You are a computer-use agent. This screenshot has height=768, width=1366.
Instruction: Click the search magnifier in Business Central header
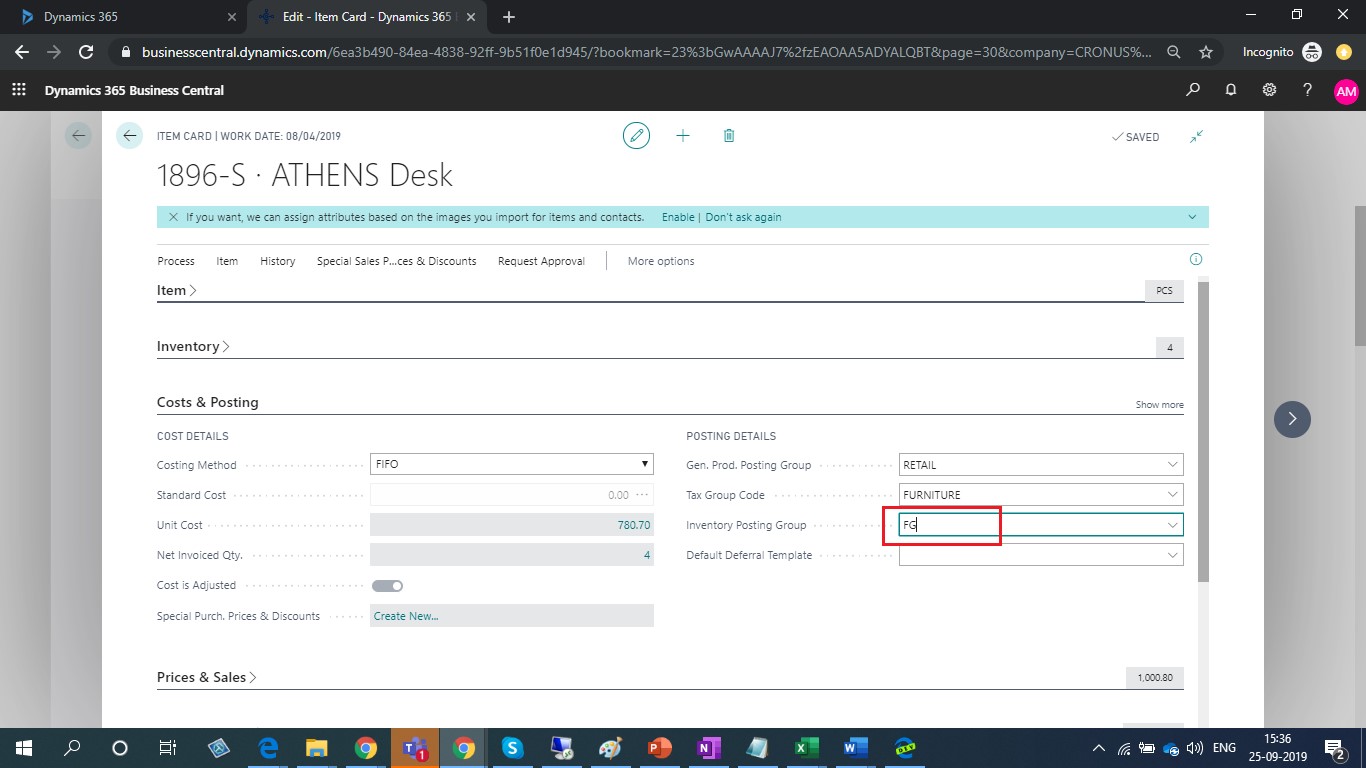pos(1193,90)
